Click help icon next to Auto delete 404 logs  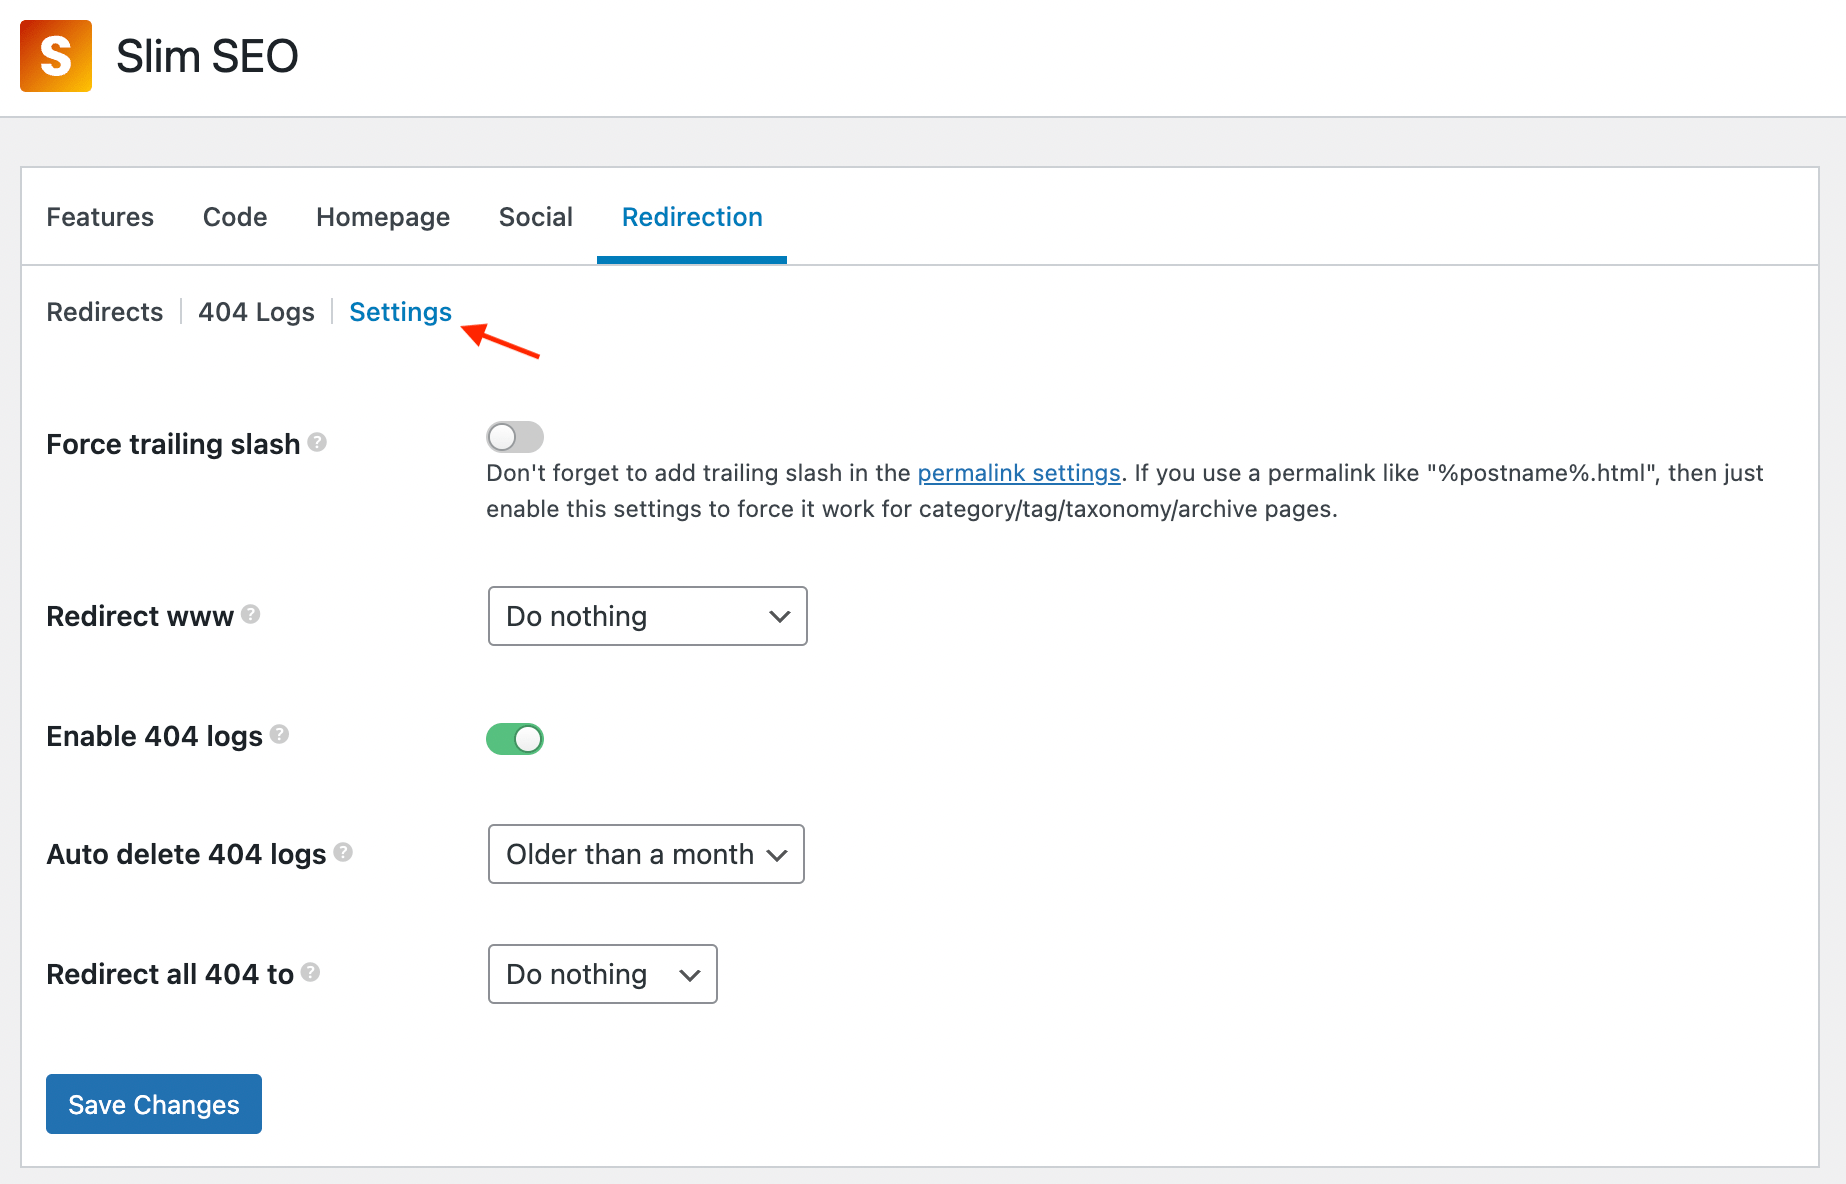343,852
